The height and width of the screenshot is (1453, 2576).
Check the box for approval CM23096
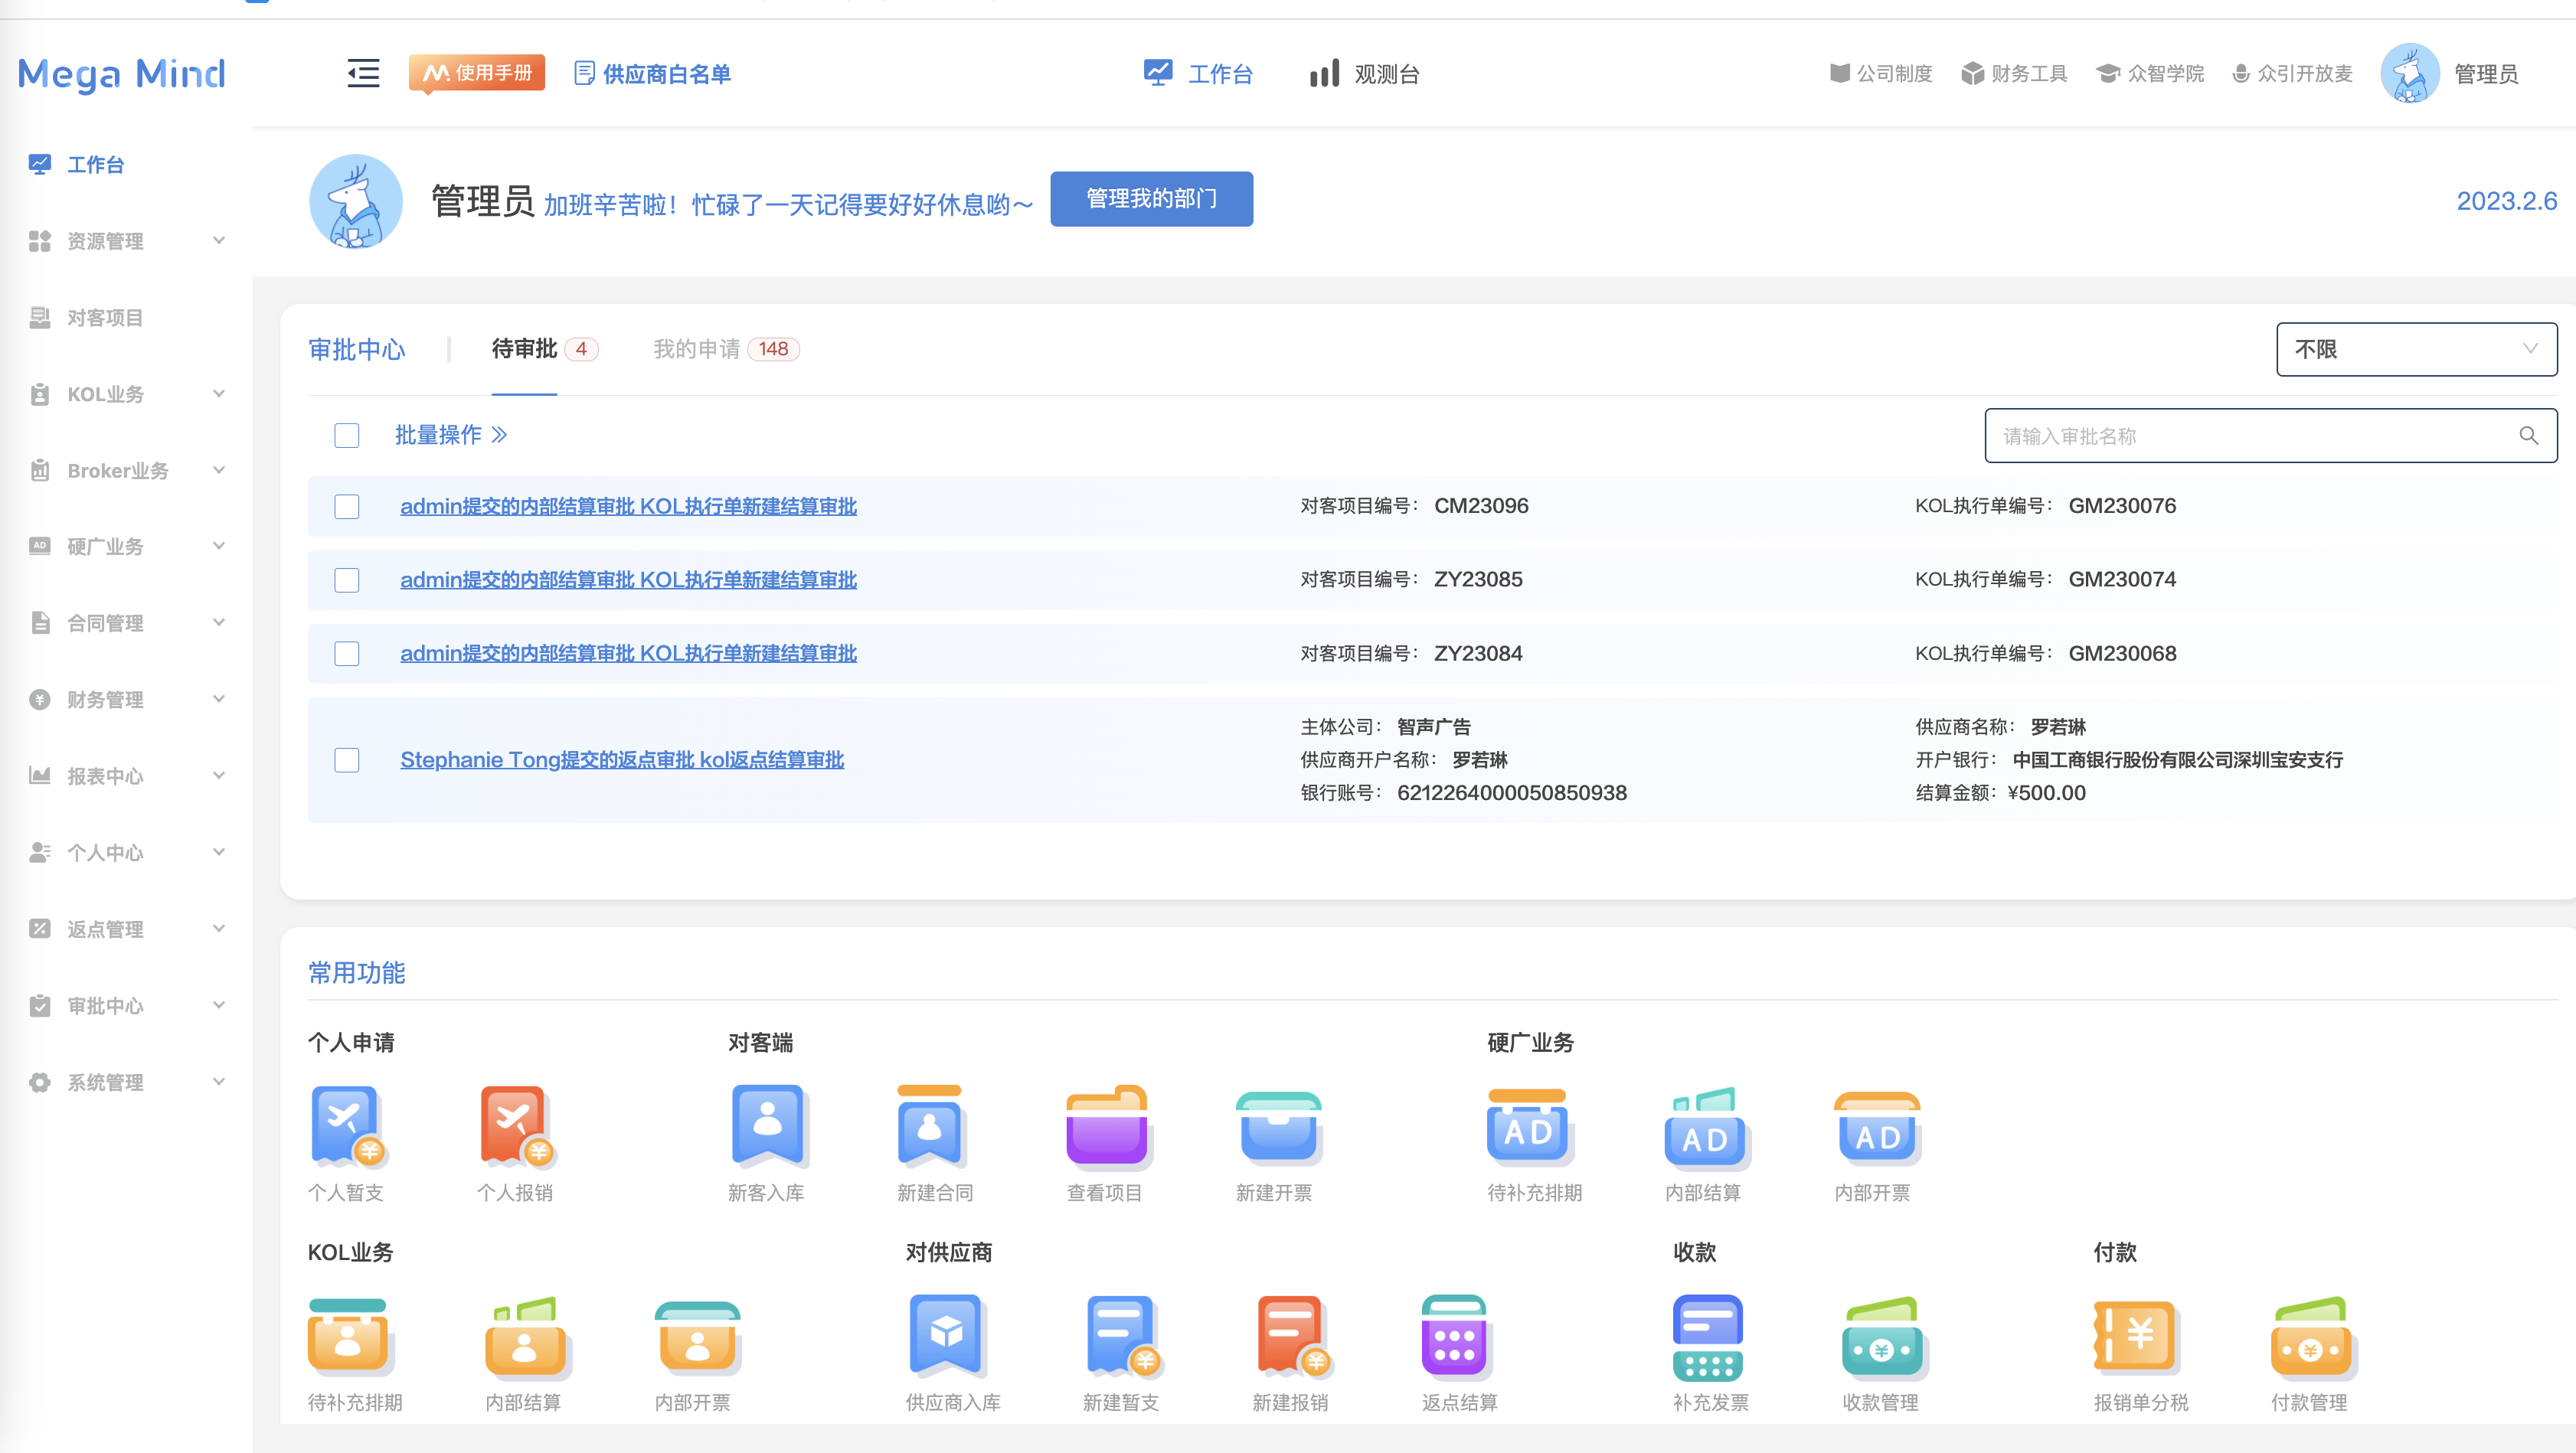(347, 506)
